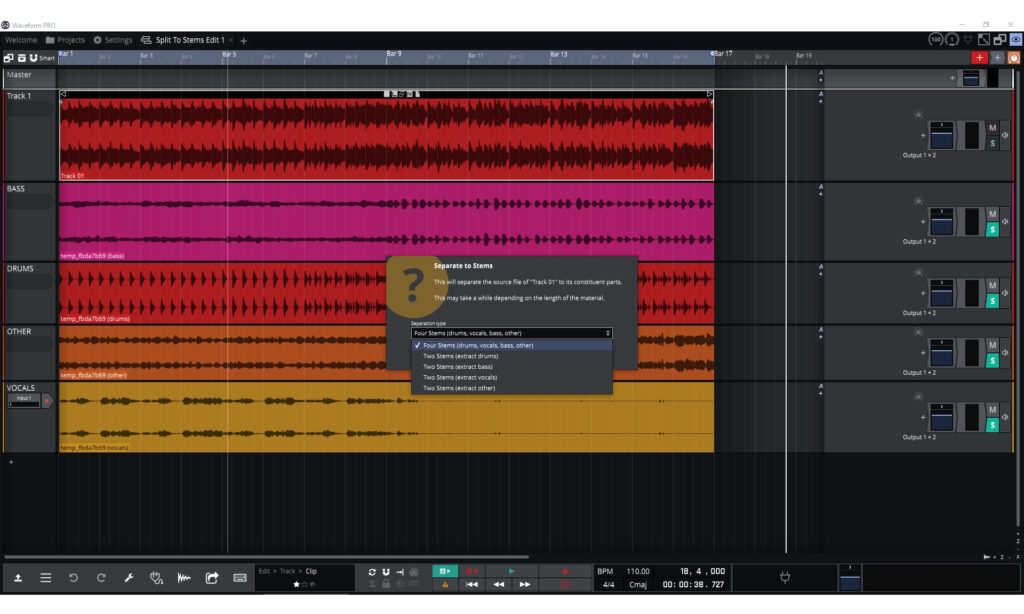1024x614 pixels.
Task: Mute the OTHER track
Action: 993,345
